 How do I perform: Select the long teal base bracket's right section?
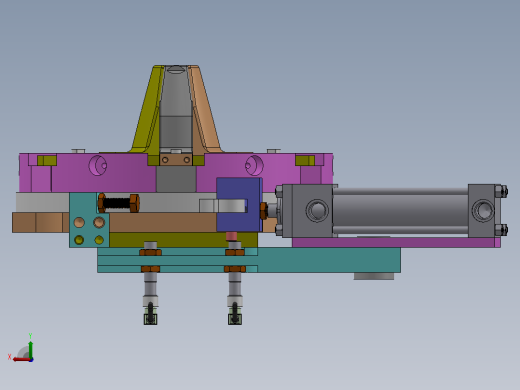[329, 260]
